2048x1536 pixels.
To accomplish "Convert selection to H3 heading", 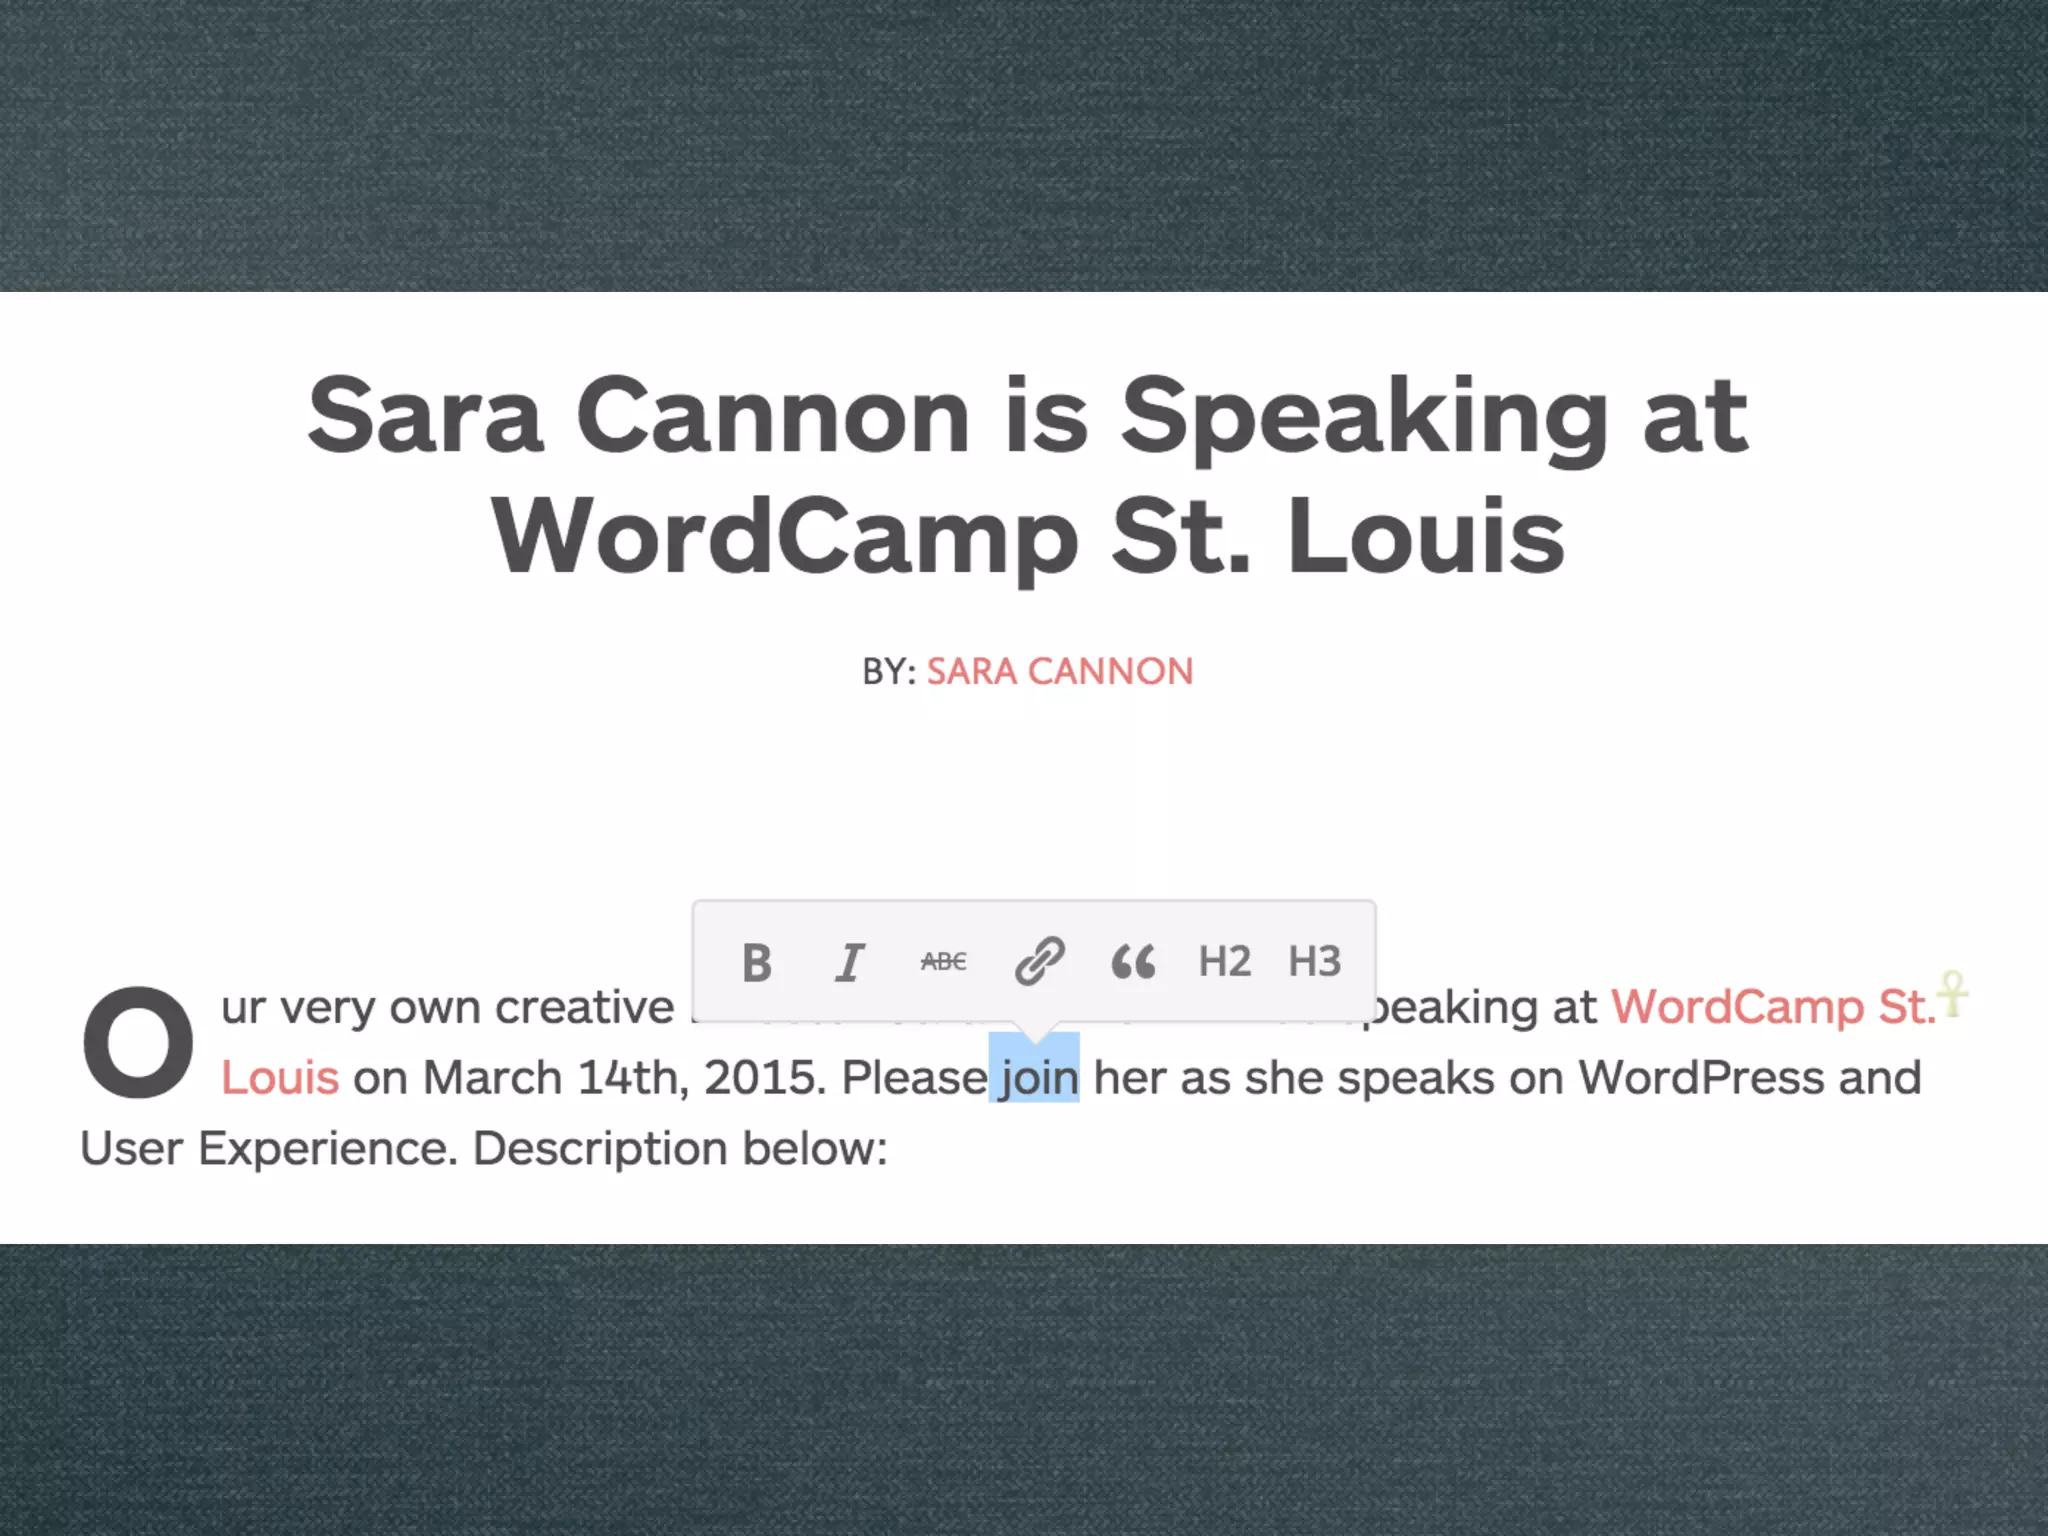I will pos(1314,962).
